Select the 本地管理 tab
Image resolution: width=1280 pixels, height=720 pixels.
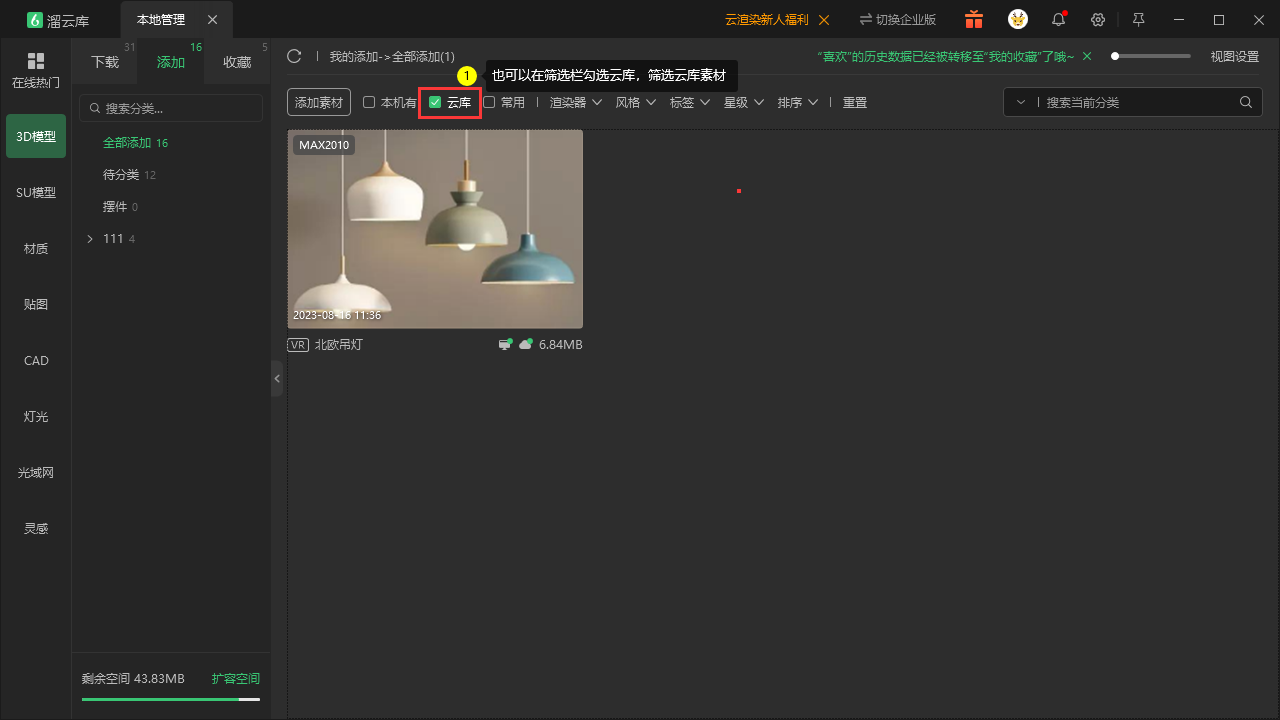[x=161, y=20]
